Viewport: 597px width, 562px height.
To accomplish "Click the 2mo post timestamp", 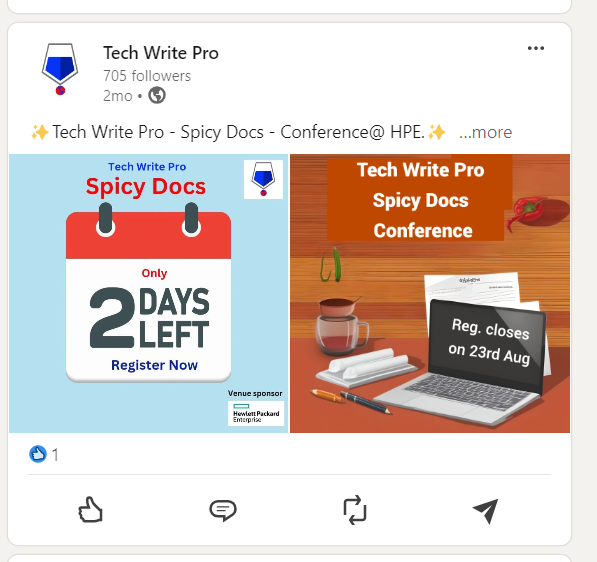I will click(118, 96).
